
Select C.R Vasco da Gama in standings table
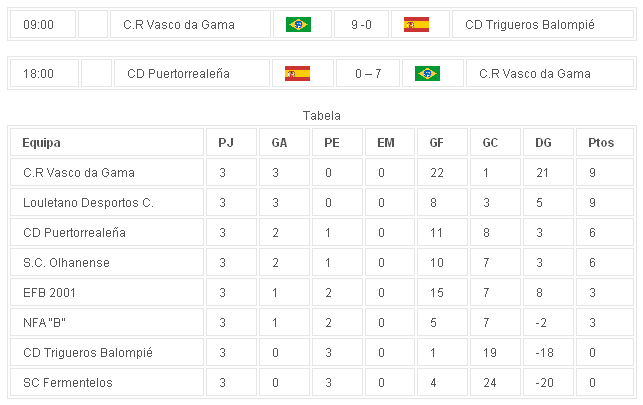(x=78, y=173)
